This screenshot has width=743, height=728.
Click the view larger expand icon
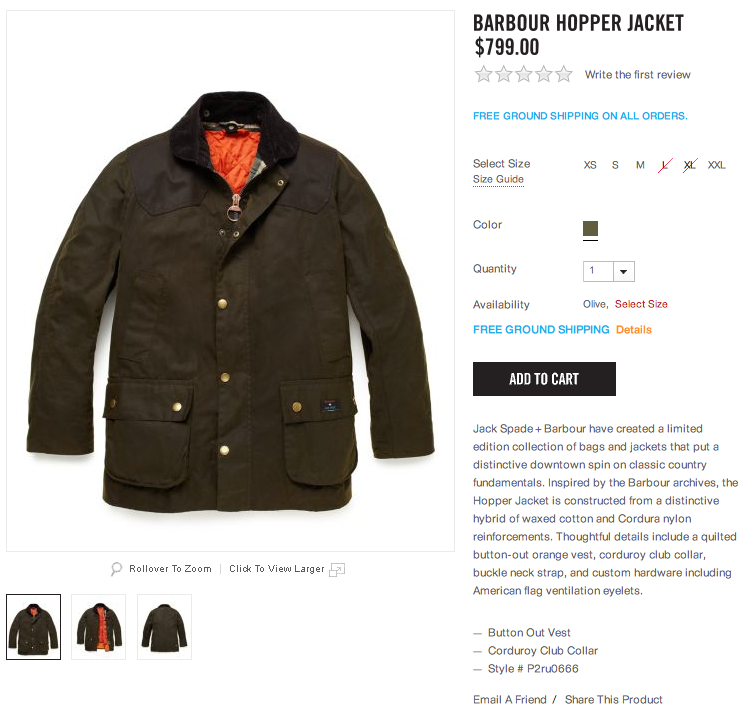coord(337,570)
